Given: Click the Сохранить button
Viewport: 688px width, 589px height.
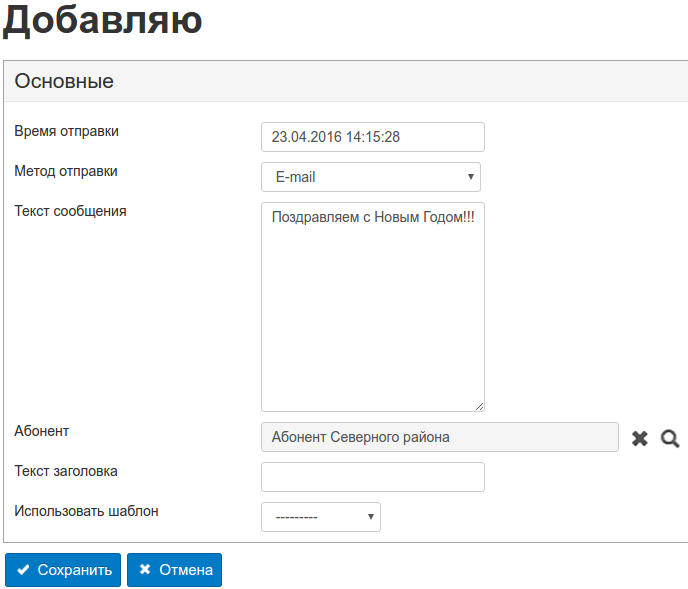Looking at the screenshot, I should point(63,570).
